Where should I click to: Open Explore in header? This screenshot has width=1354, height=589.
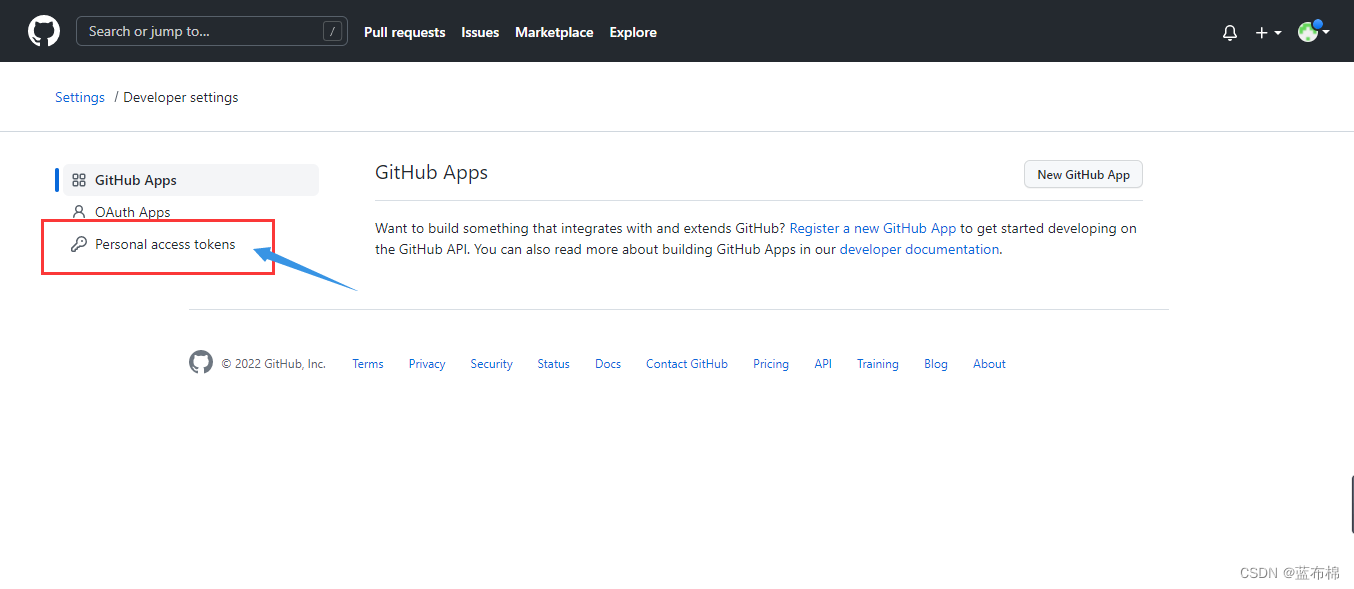point(633,32)
